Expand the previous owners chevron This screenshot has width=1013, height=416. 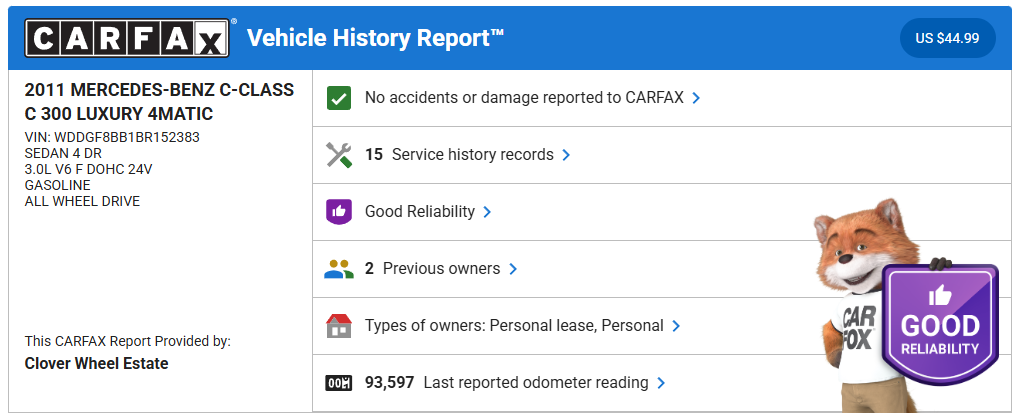tap(513, 269)
